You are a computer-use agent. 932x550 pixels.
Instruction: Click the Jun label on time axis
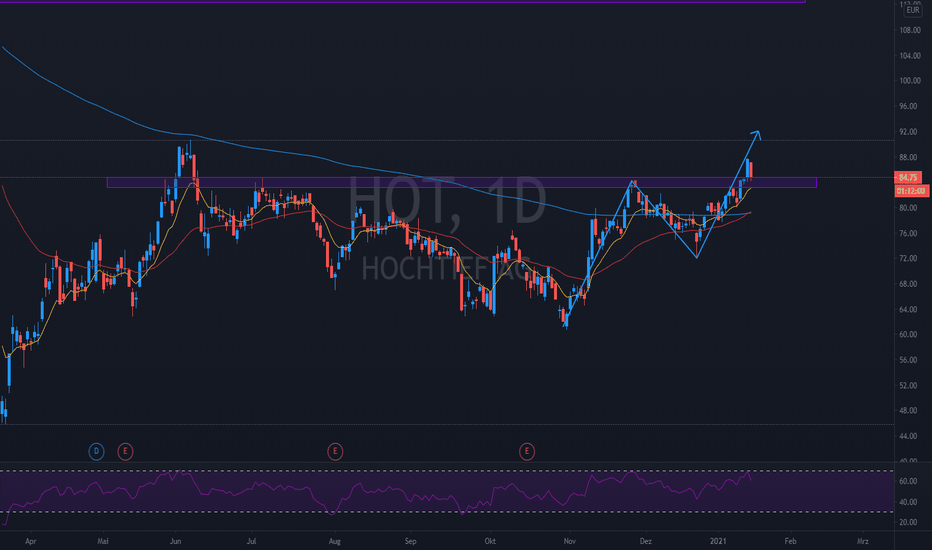click(175, 542)
